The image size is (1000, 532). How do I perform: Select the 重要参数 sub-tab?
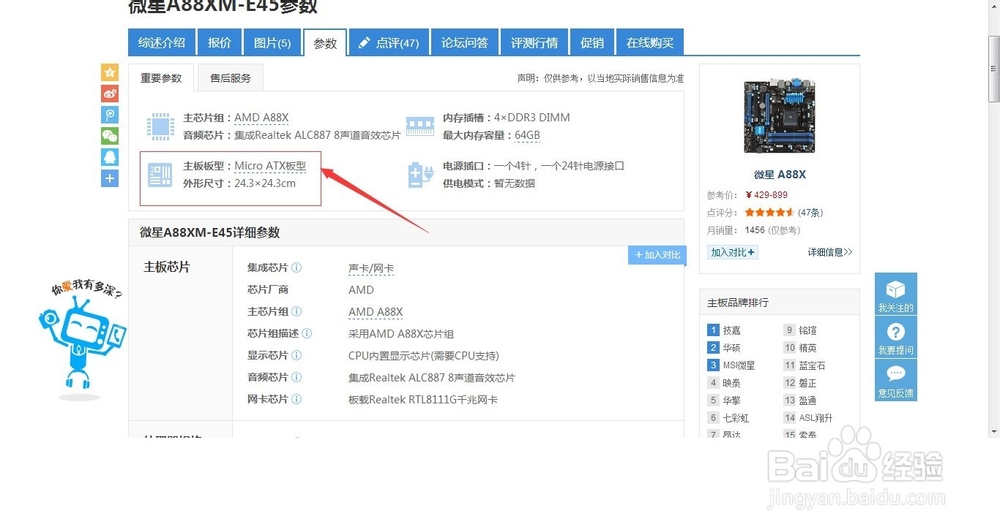pos(161,78)
